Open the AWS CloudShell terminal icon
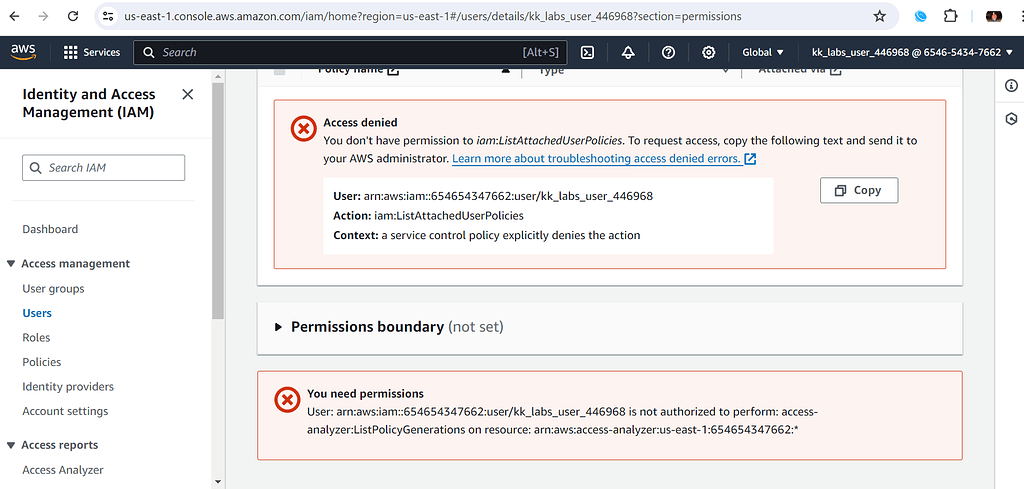Viewport: 1024px width, 489px height. pyautogui.click(x=588, y=52)
